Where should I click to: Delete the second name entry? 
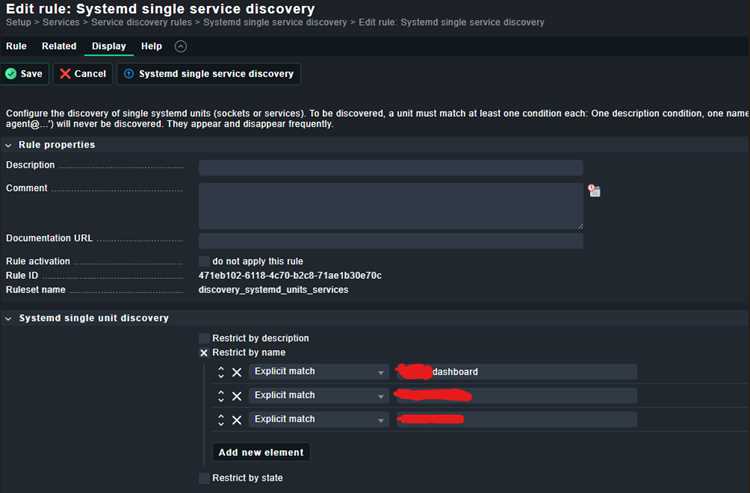tap(237, 396)
